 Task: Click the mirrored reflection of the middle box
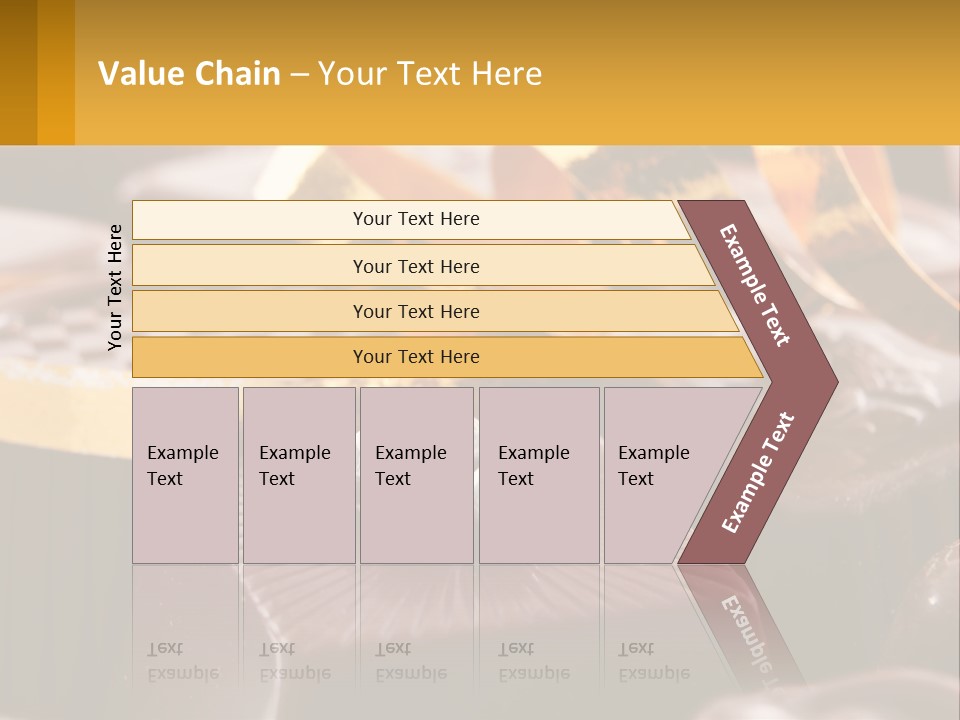(x=416, y=630)
